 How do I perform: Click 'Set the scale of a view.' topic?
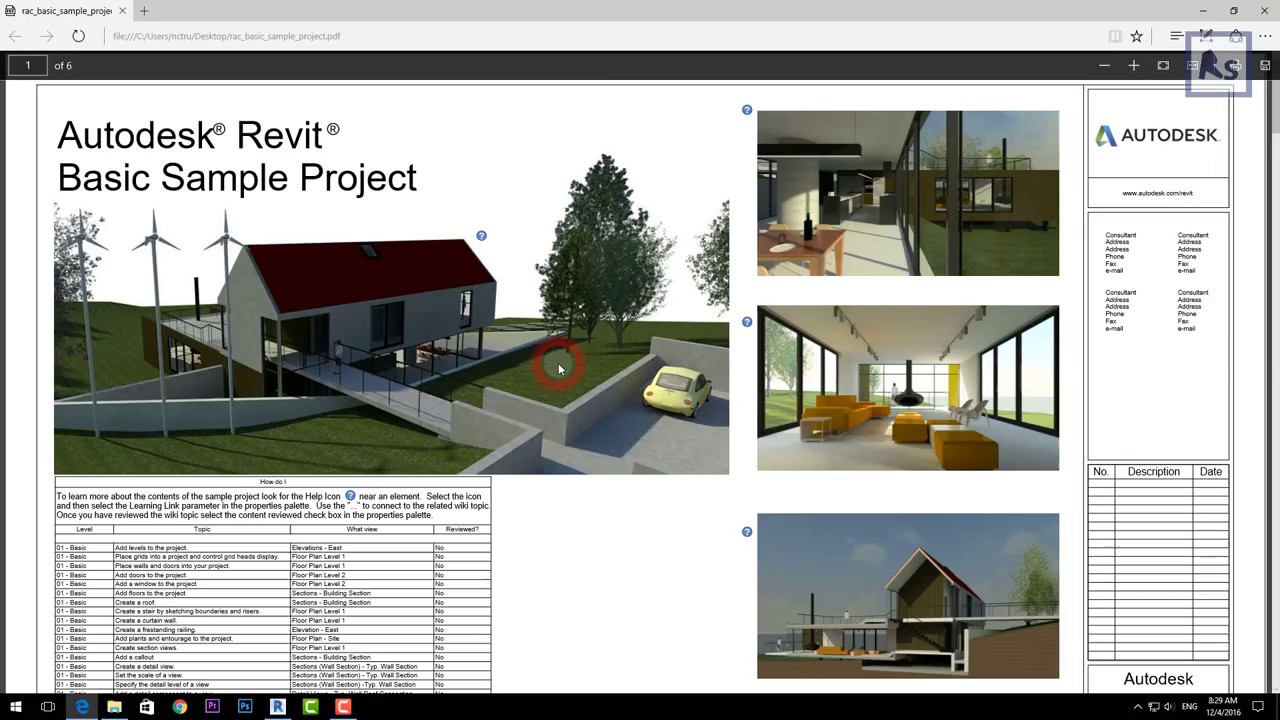point(149,675)
